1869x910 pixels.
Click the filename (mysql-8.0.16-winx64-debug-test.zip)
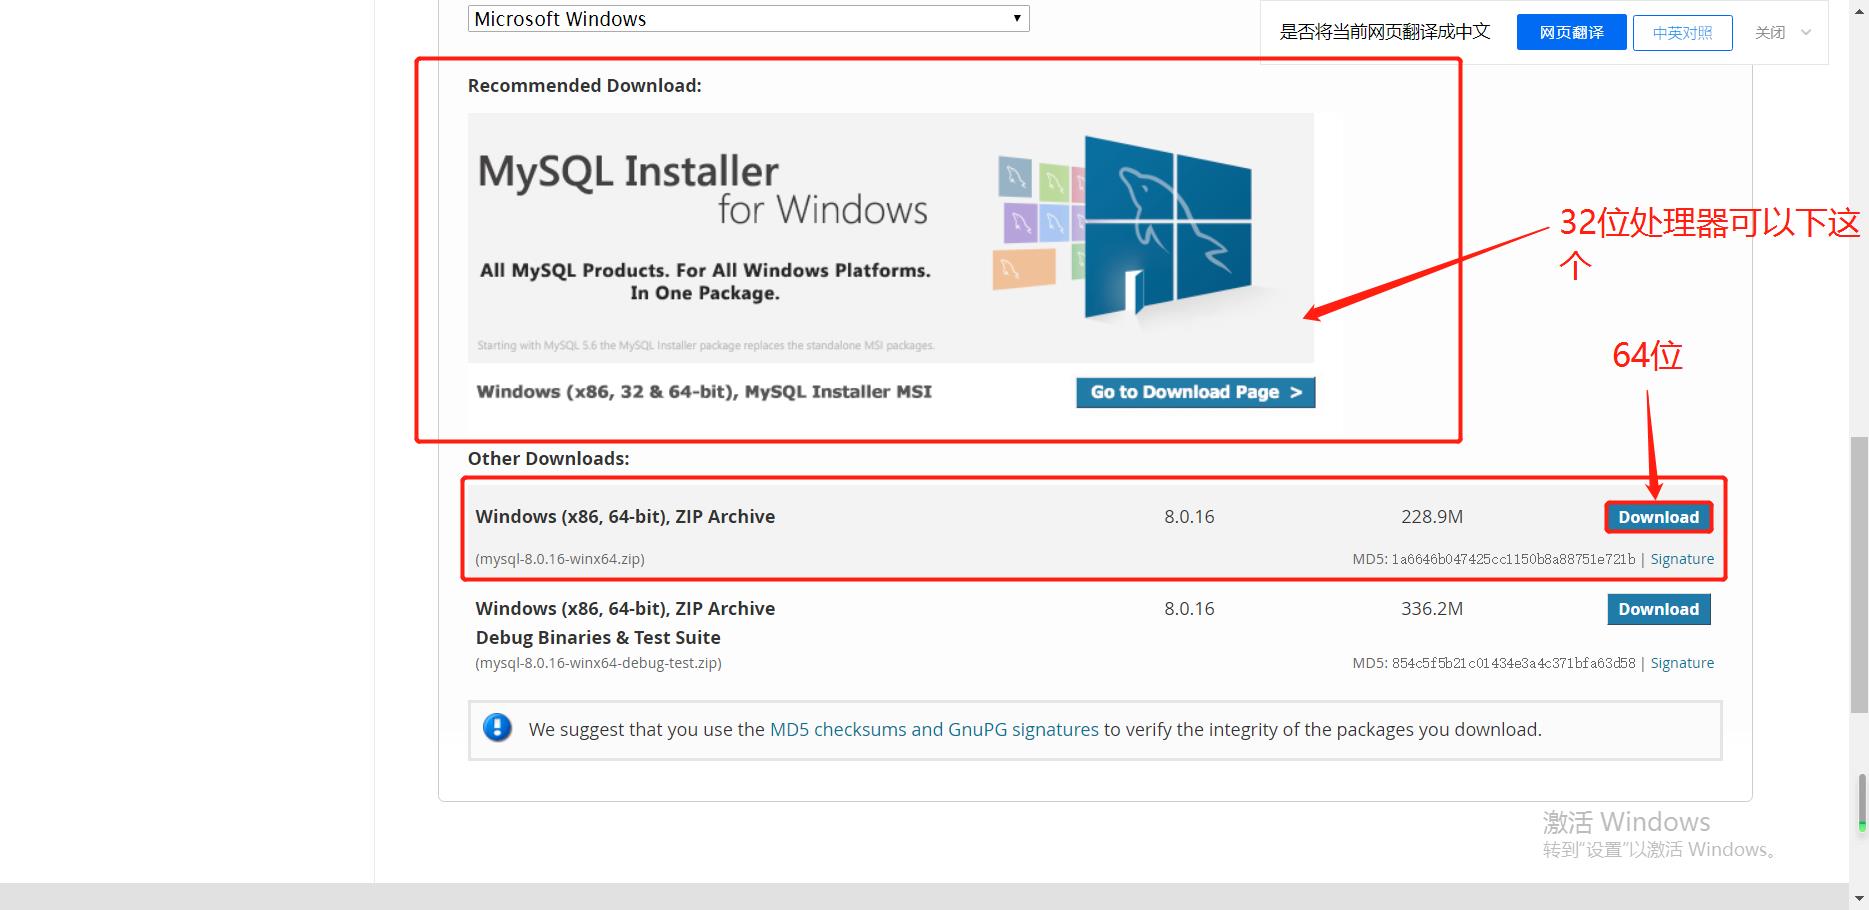598,663
